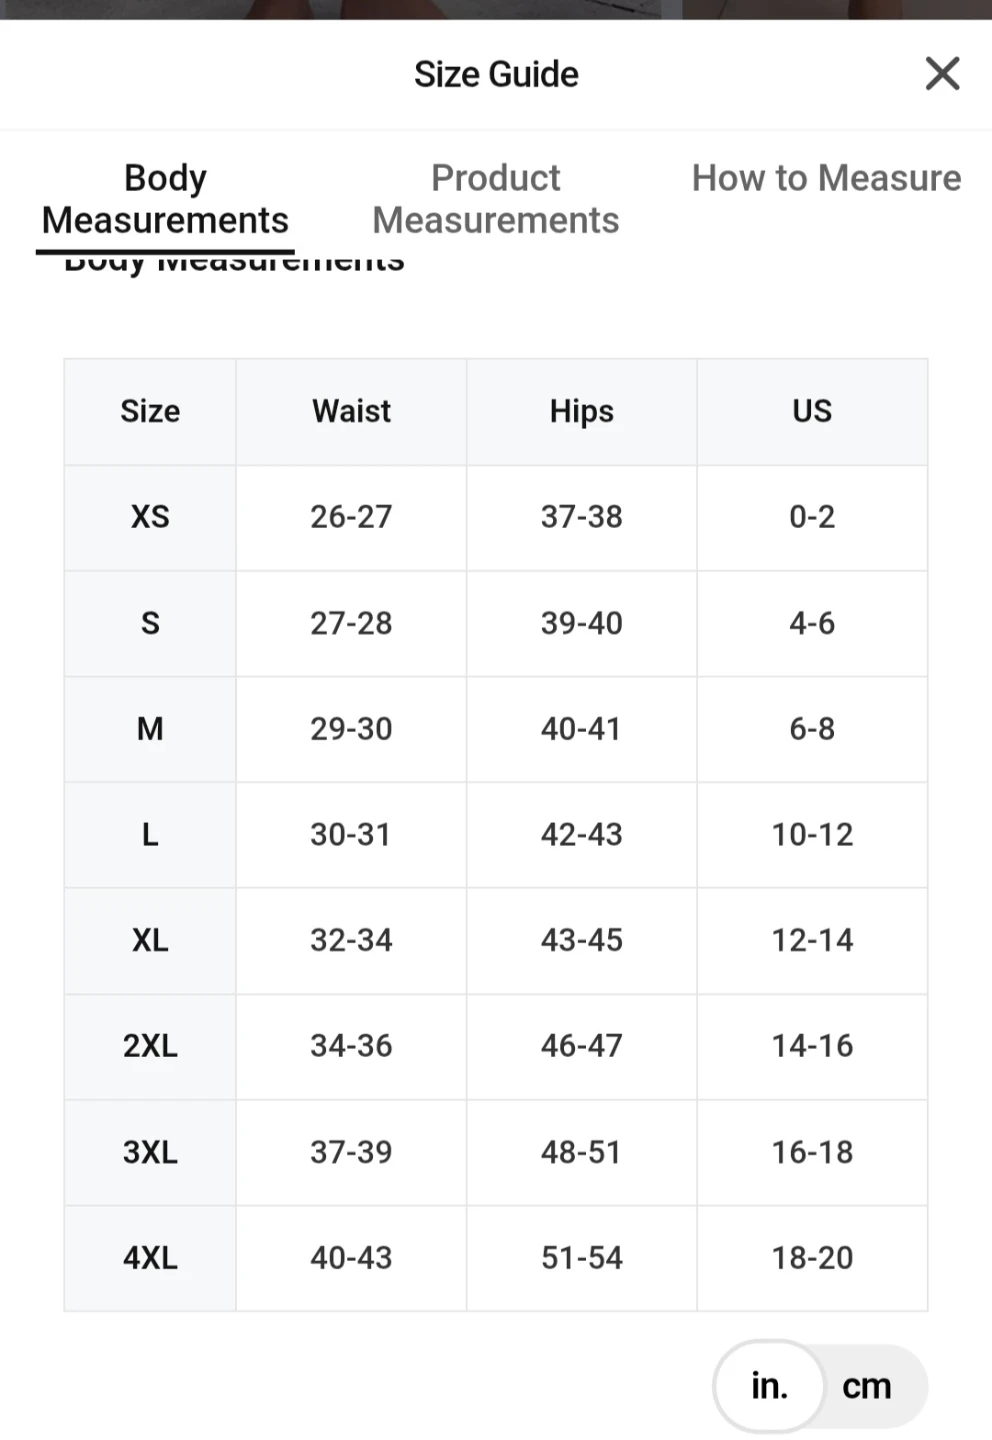The height and width of the screenshot is (1440, 992).
Task: Click the Size Guide title
Action: pyautogui.click(x=496, y=74)
